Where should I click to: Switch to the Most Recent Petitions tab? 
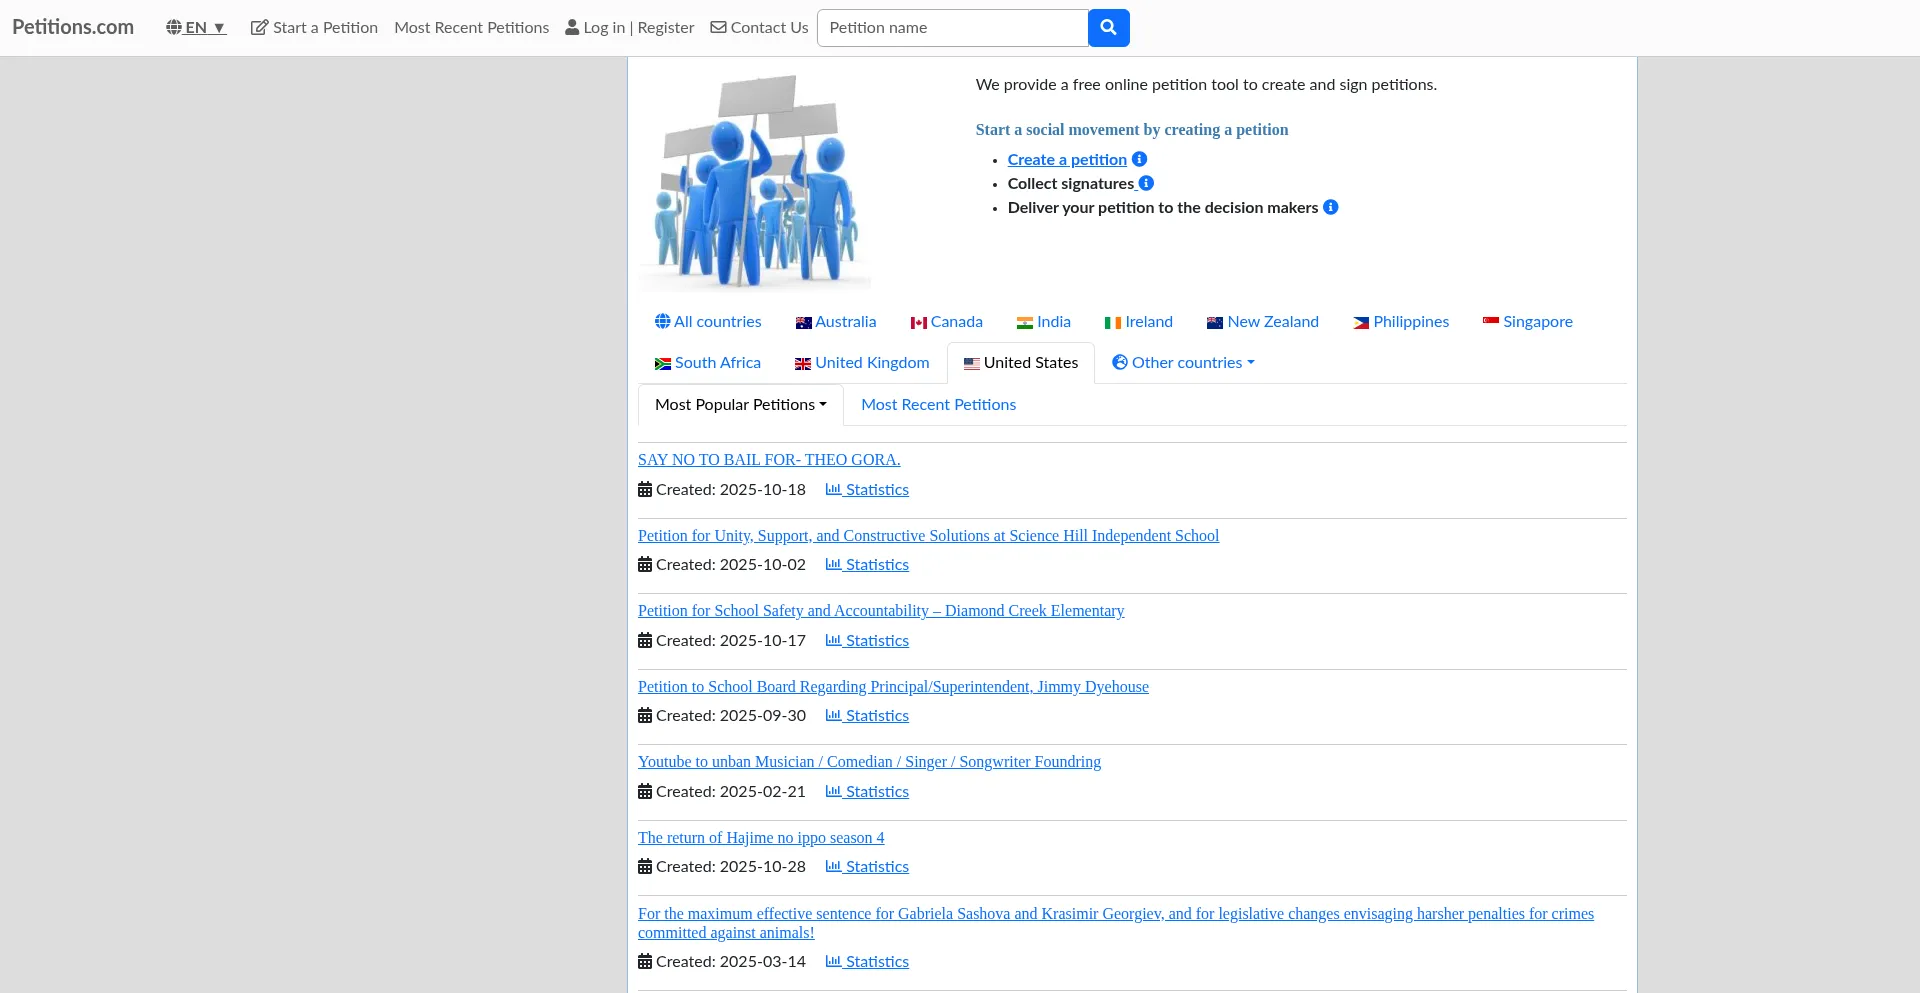click(938, 405)
